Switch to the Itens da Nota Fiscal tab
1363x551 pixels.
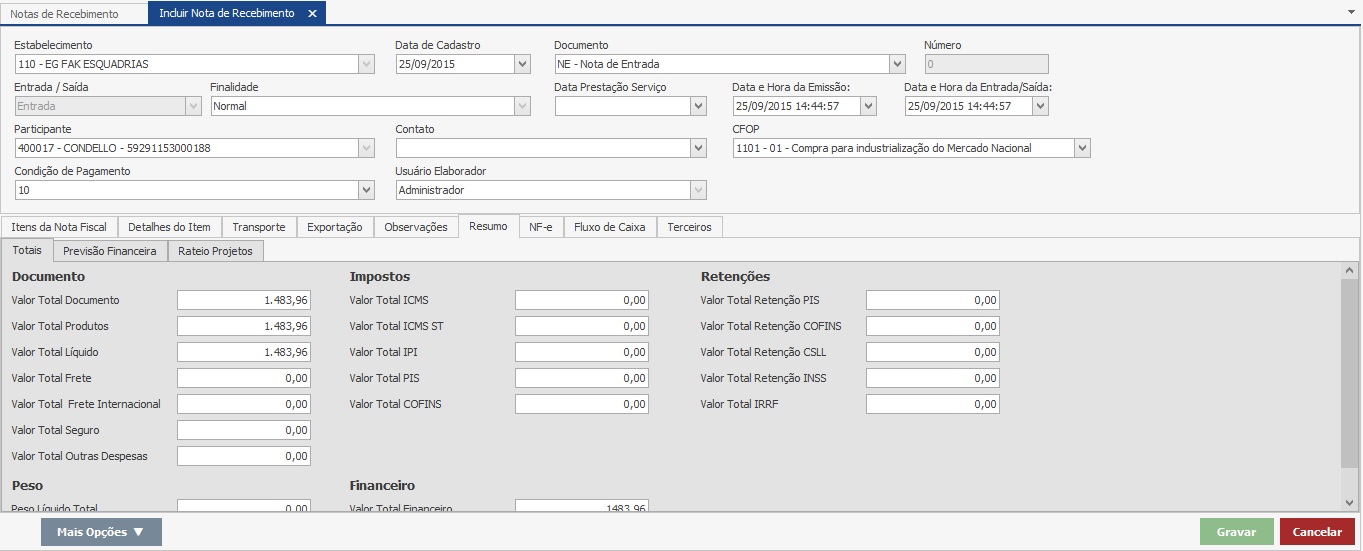click(x=59, y=227)
